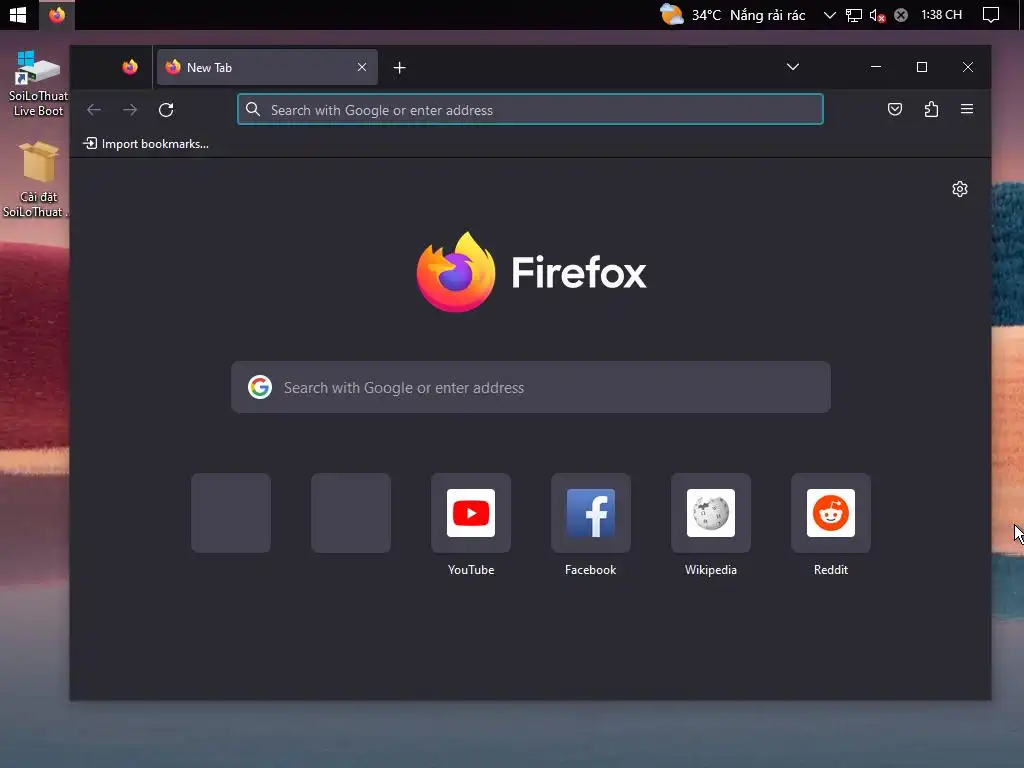Show hidden tray icons chevron

coord(829,14)
